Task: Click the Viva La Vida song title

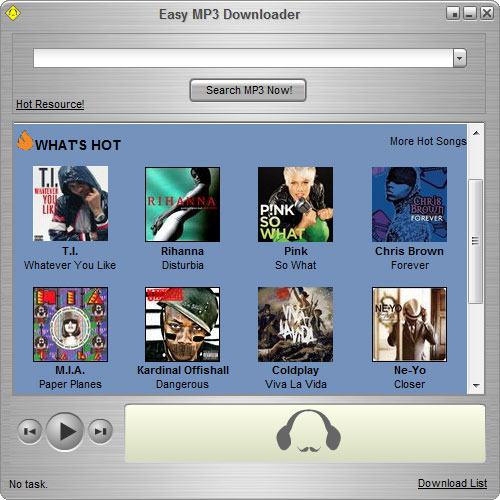Action: 296,384
